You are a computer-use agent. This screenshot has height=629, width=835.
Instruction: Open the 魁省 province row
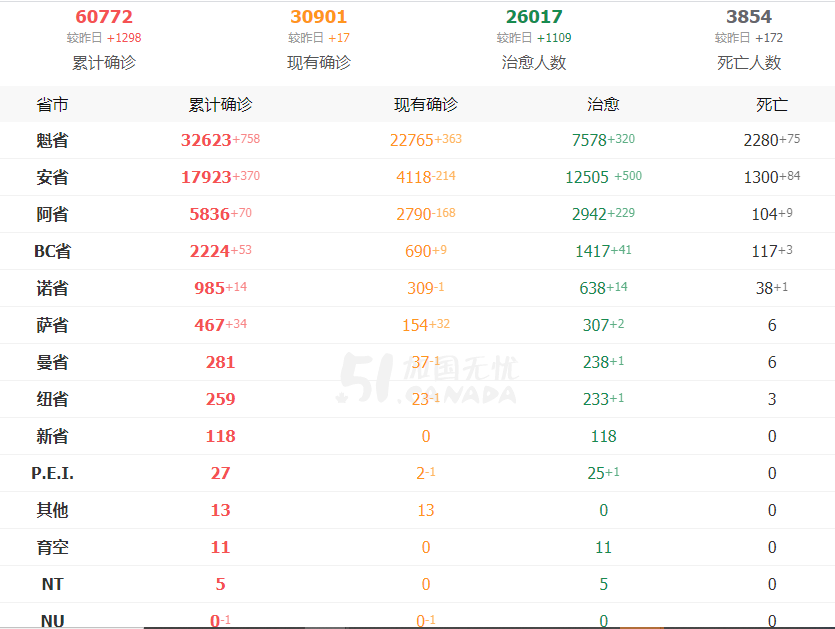click(418, 140)
